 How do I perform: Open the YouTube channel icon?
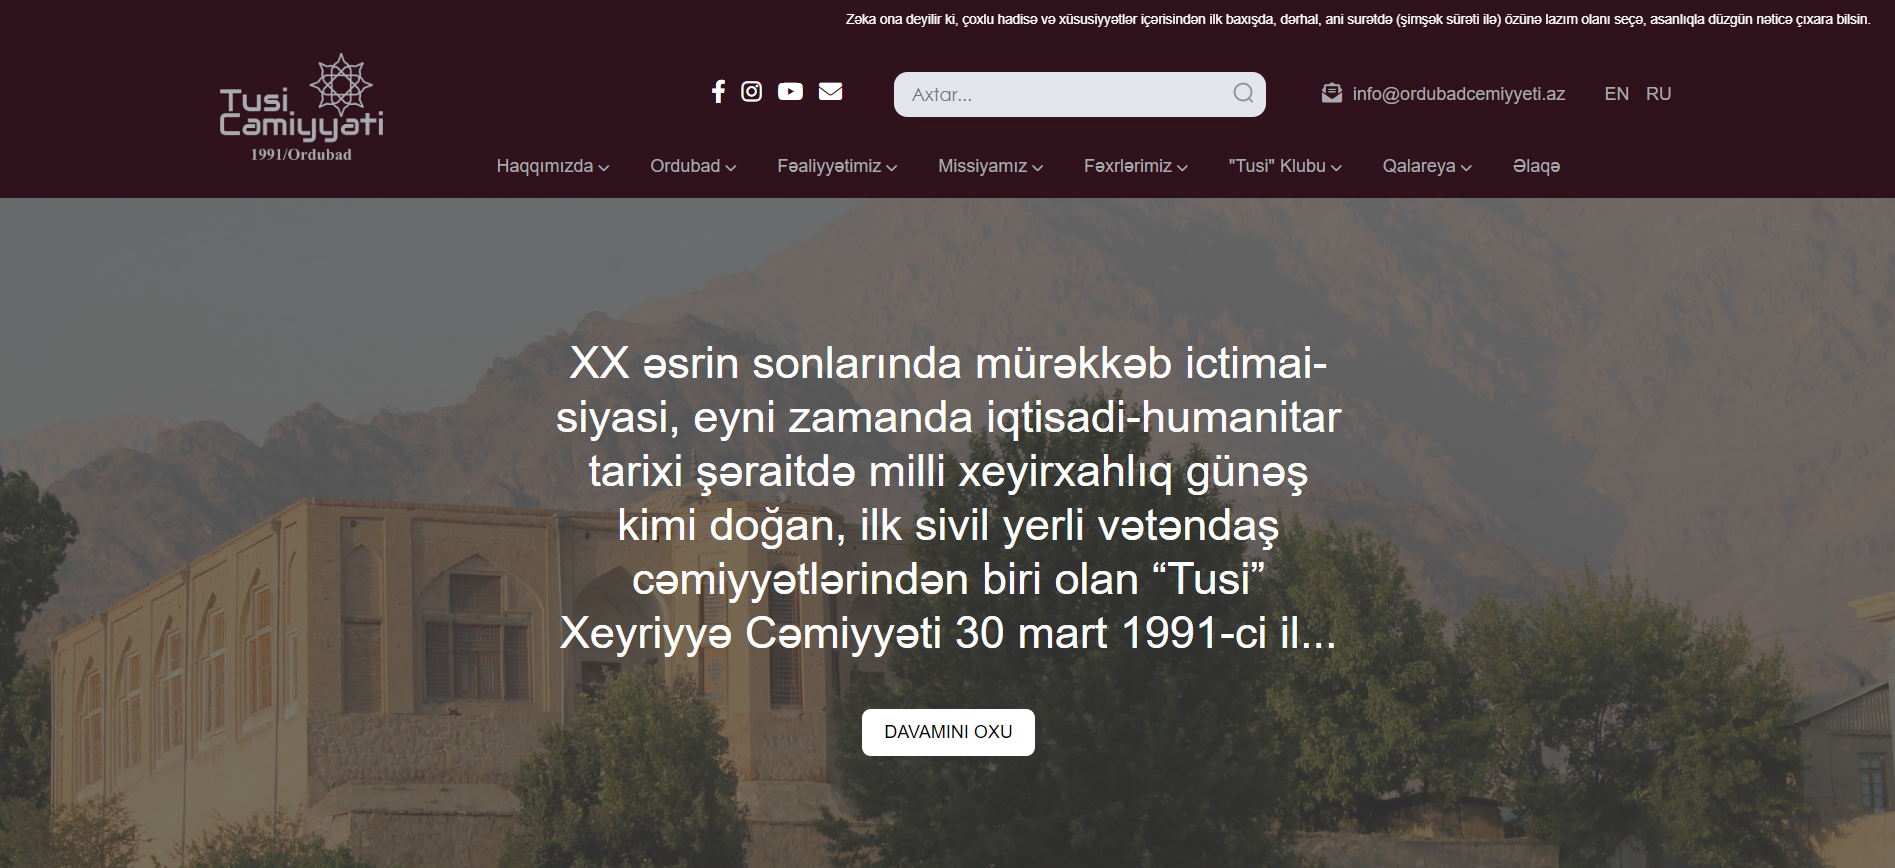tap(790, 92)
